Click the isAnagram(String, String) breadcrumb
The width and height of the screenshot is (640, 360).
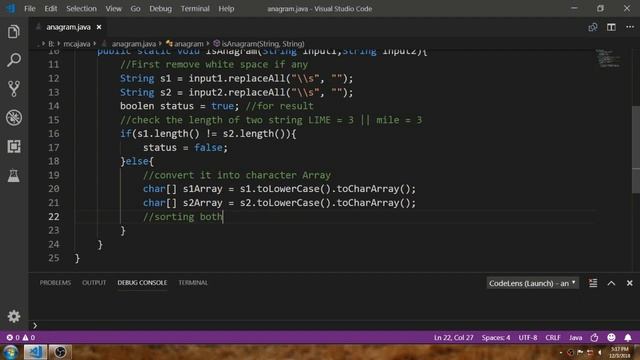[x=263, y=44]
